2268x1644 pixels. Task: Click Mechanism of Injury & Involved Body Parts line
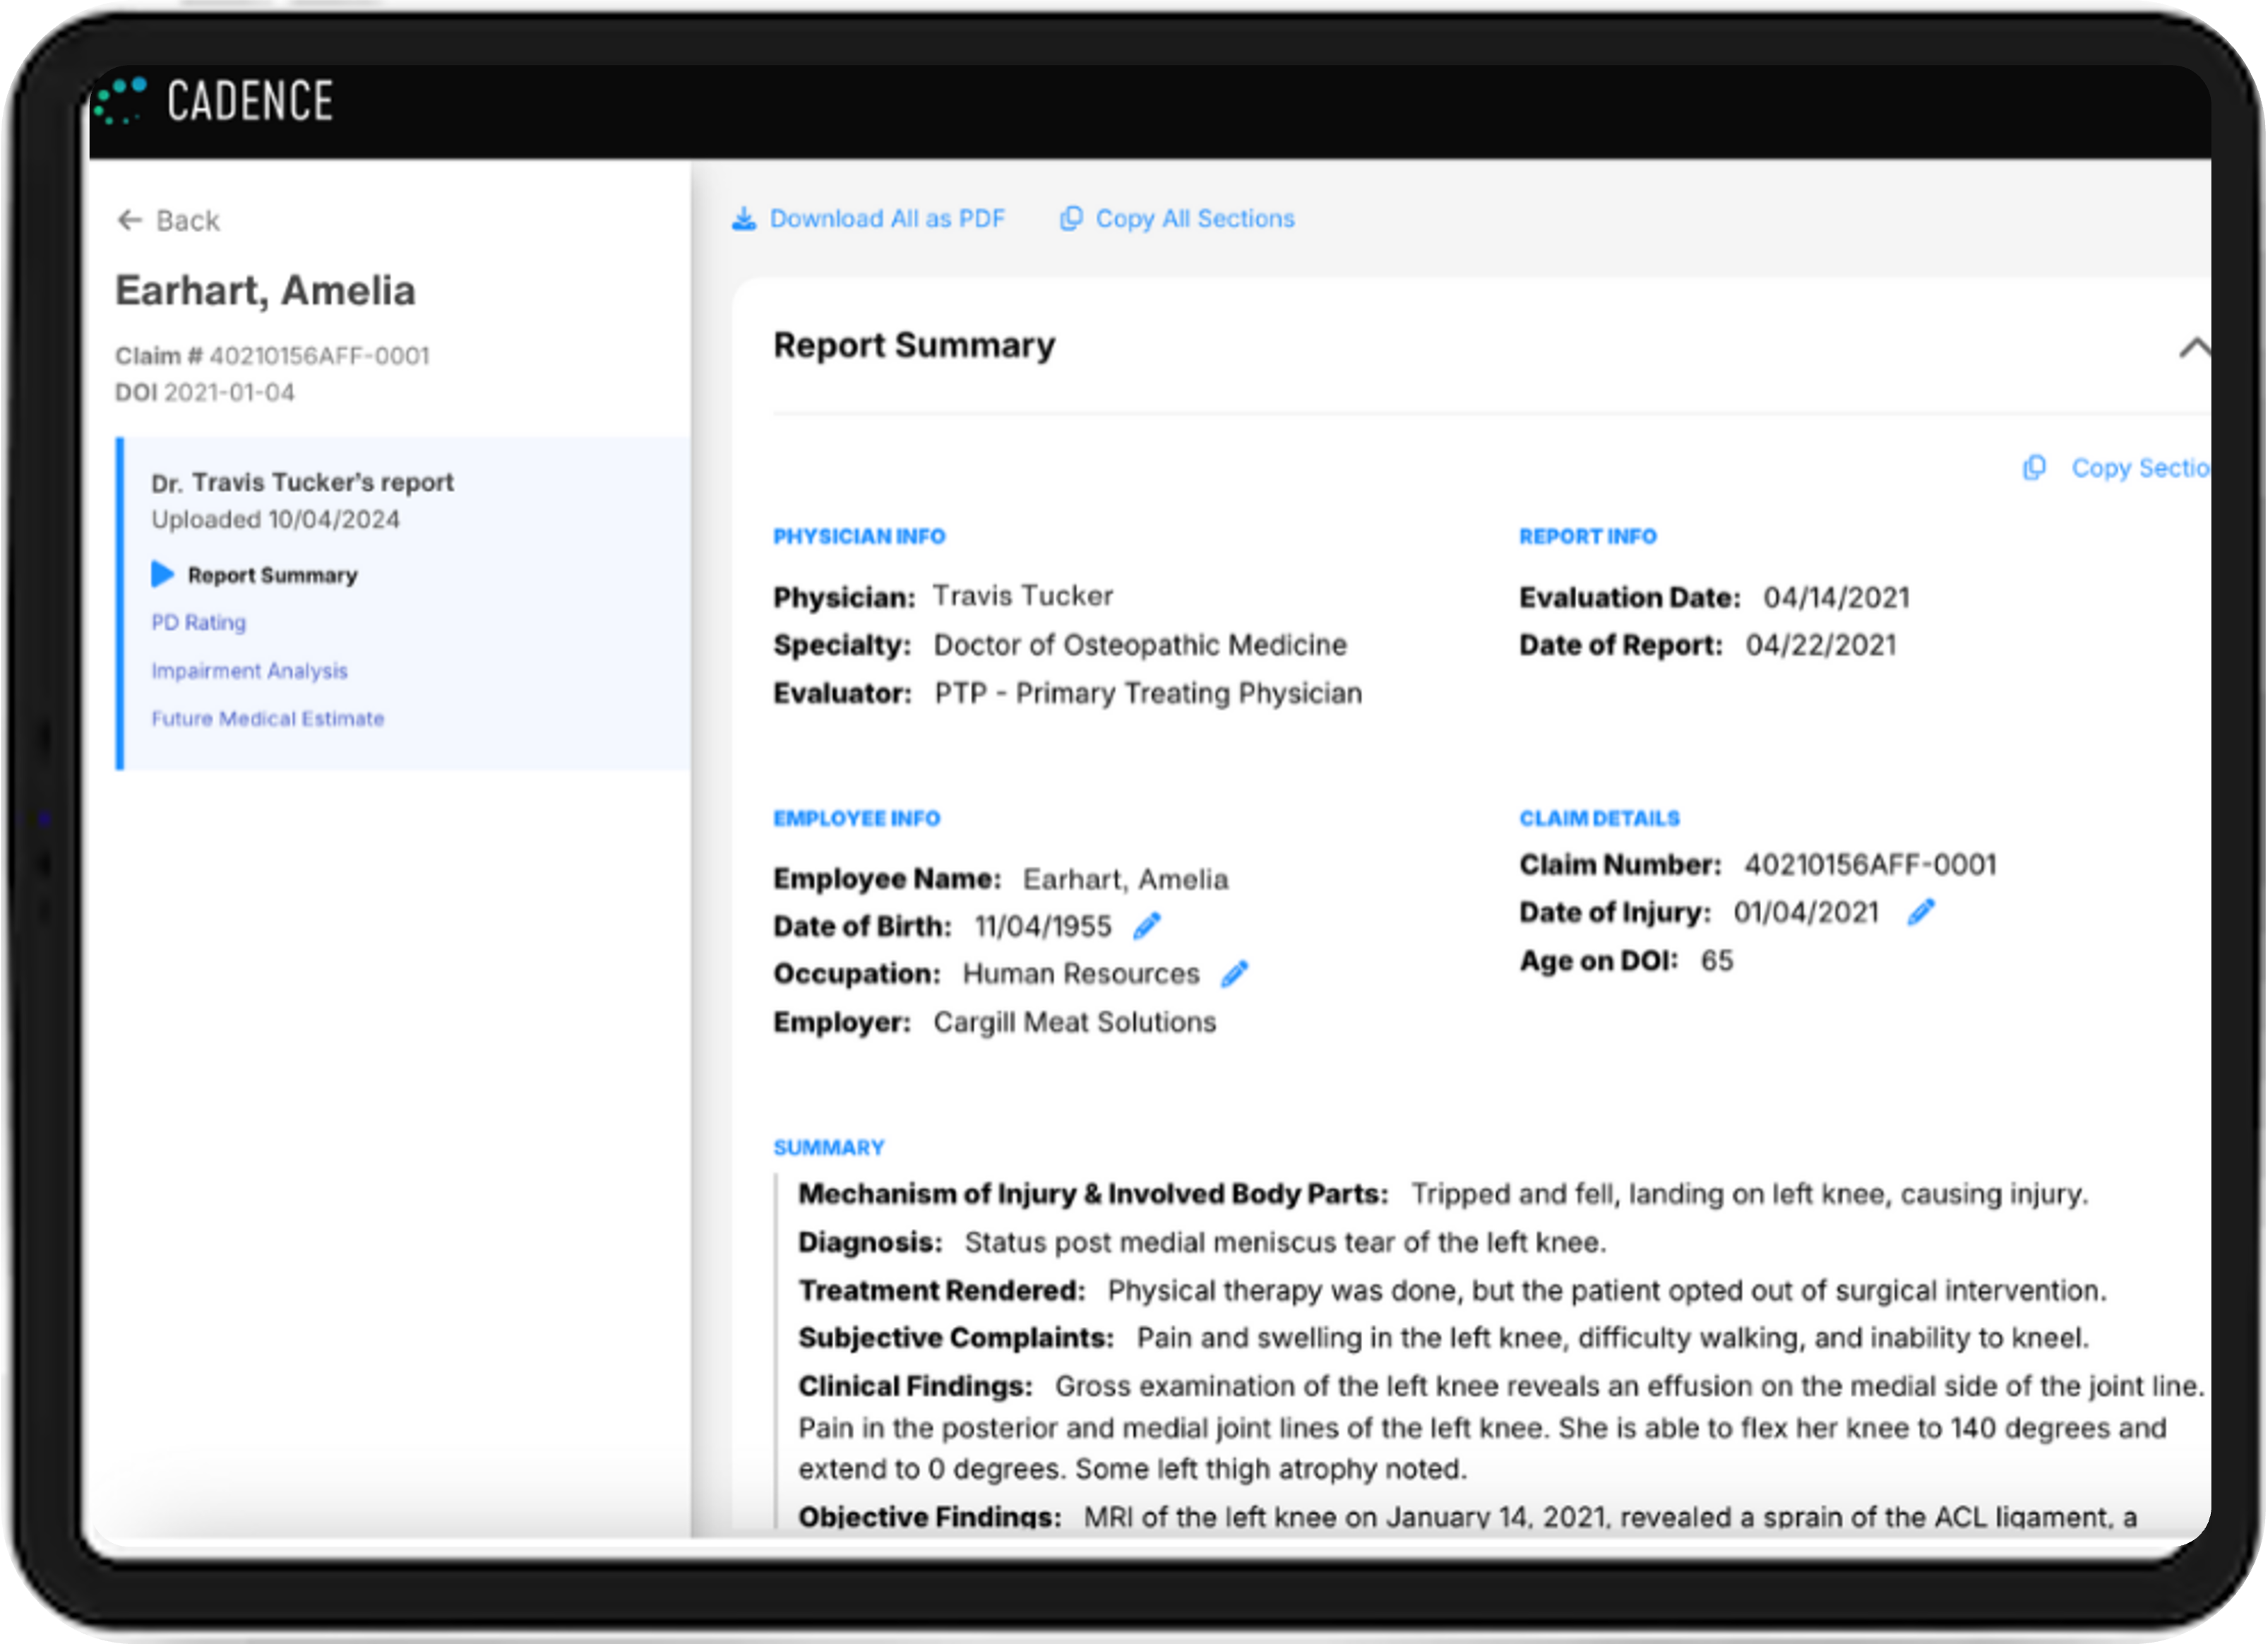pyautogui.click(x=1443, y=1194)
